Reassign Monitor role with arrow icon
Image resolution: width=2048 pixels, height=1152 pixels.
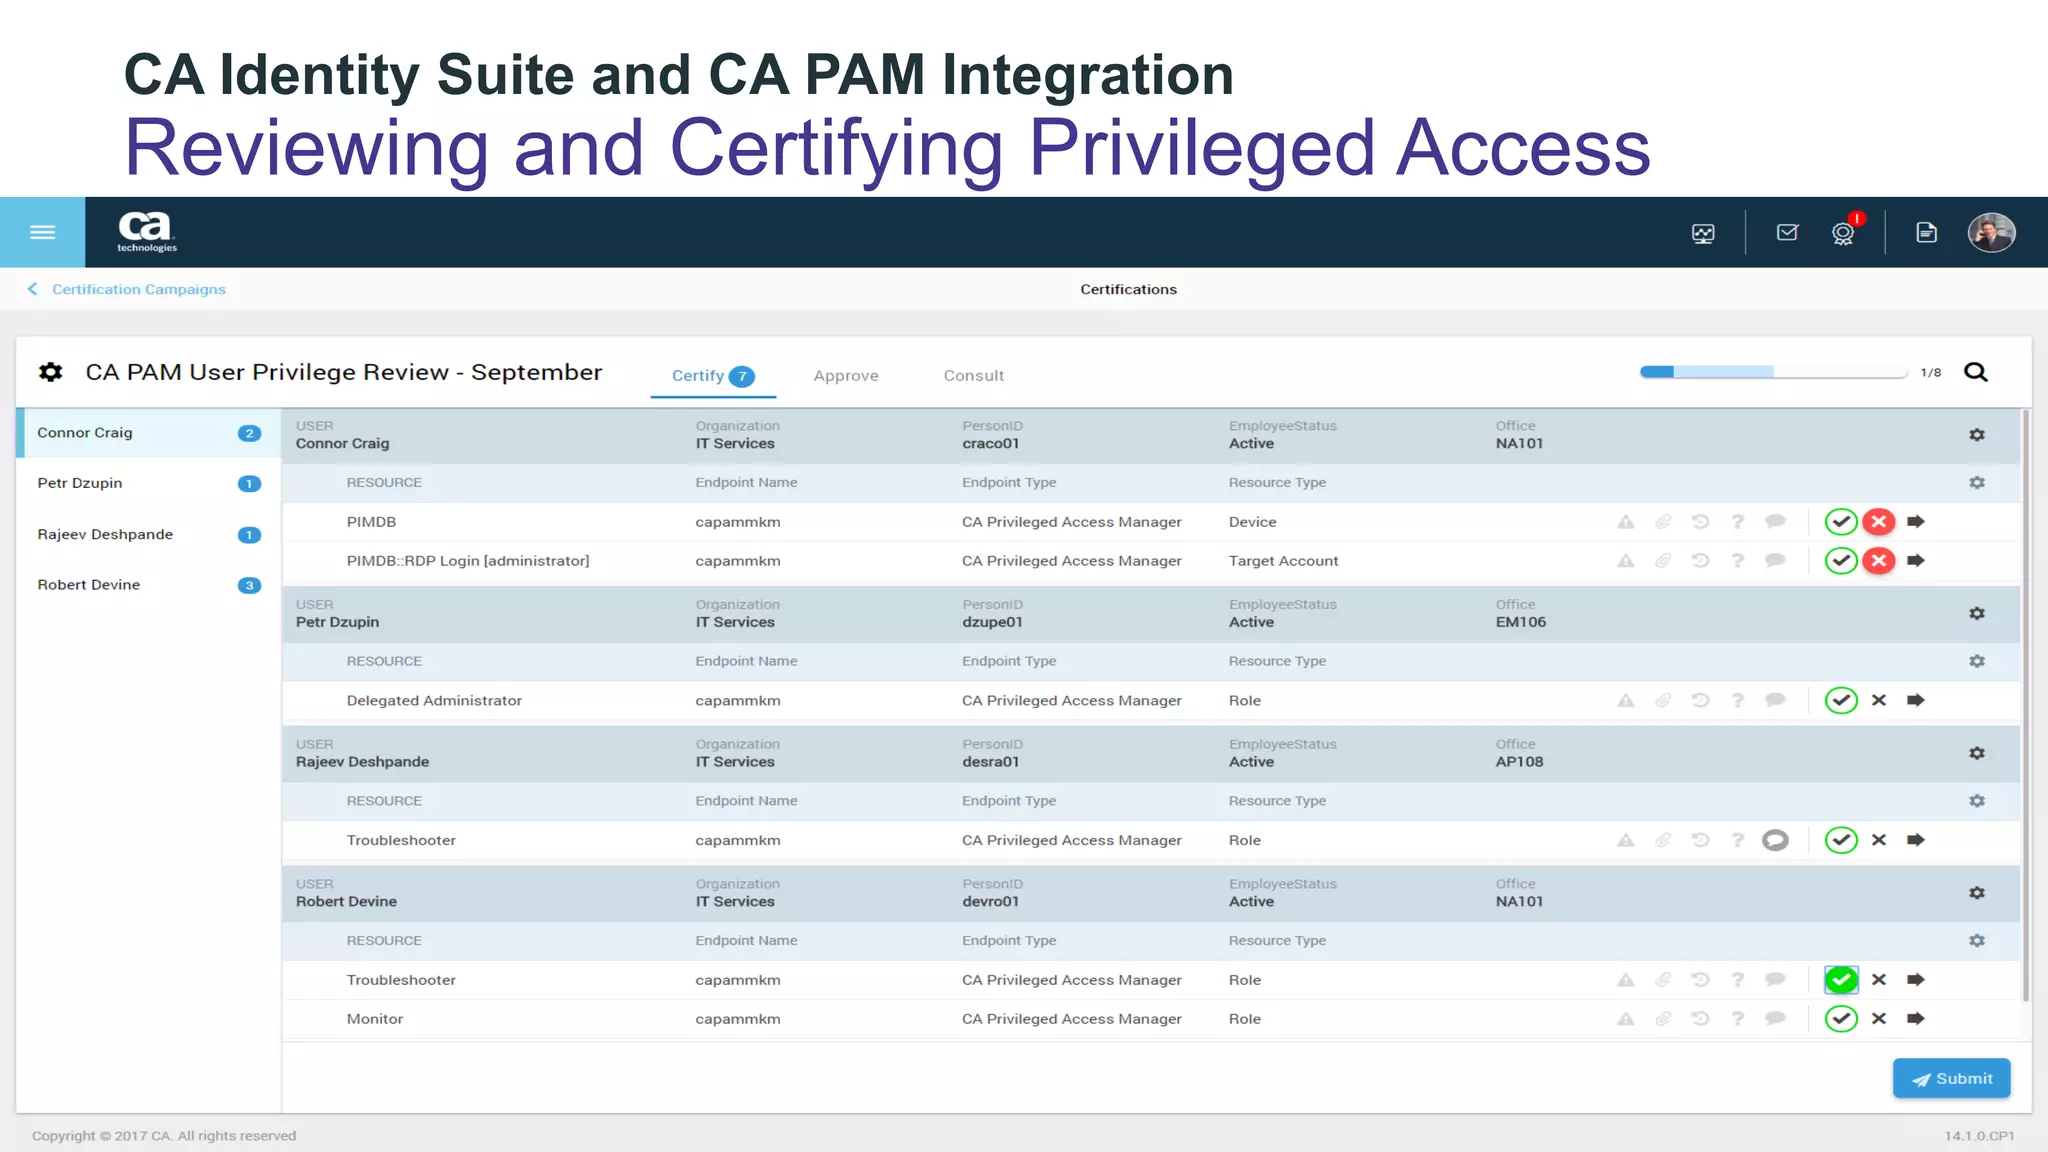click(1916, 1019)
